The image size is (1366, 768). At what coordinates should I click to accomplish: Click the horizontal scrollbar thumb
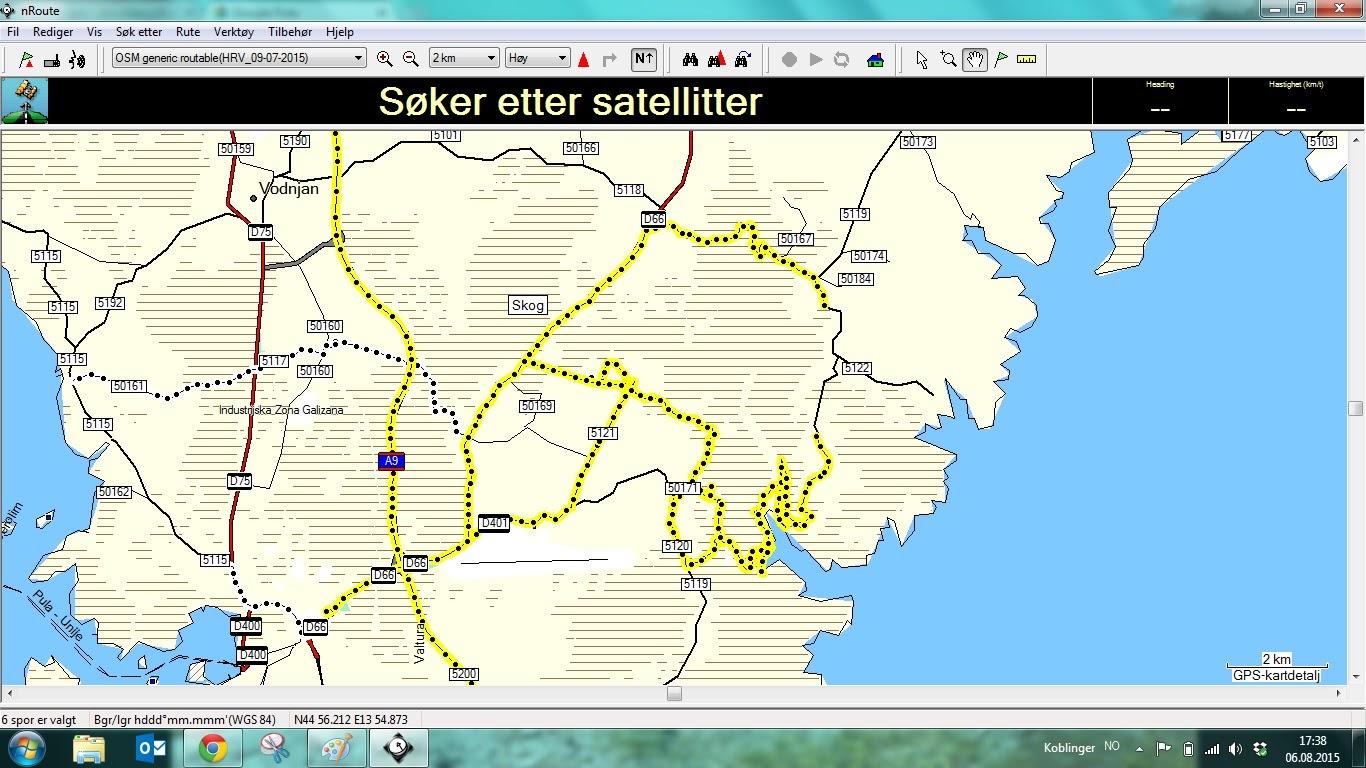pyautogui.click(x=674, y=693)
